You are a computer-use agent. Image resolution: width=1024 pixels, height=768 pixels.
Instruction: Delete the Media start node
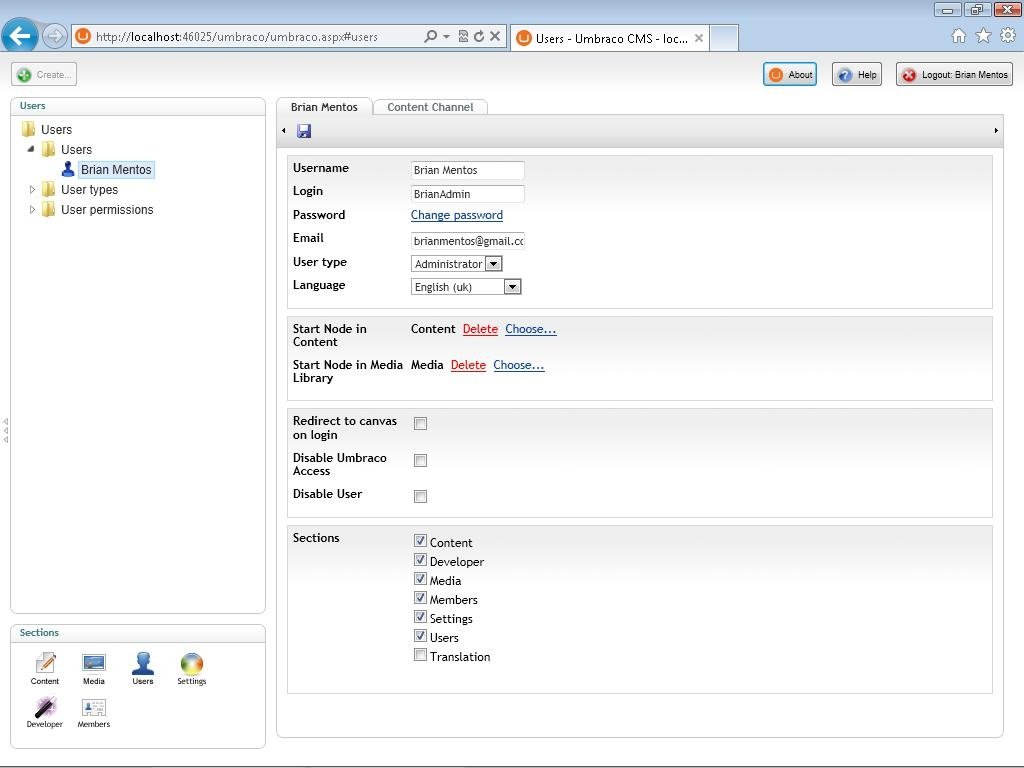[x=468, y=365]
